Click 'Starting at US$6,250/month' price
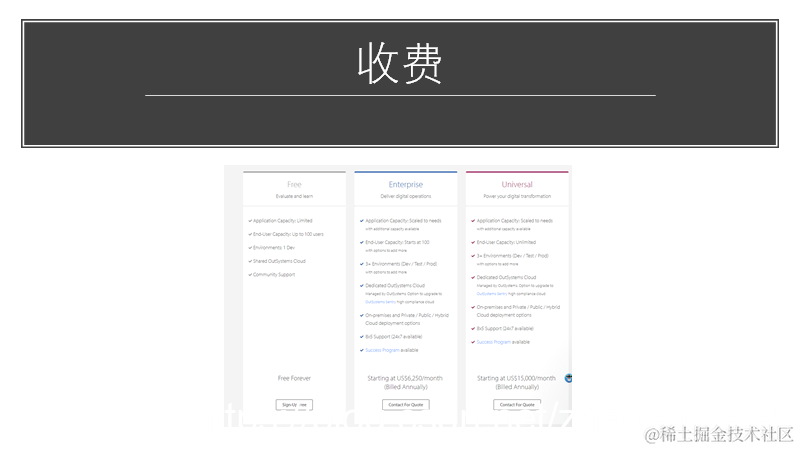The width and height of the screenshot is (800, 450). pos(405,378)
